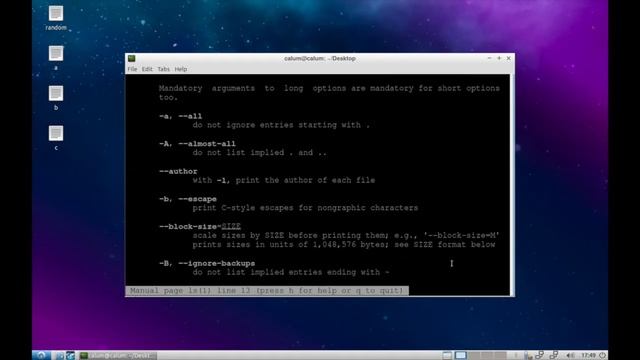Click the terminal's vertical scrollbar
Viewport: 640px width, 360px height.
[512, 185]
